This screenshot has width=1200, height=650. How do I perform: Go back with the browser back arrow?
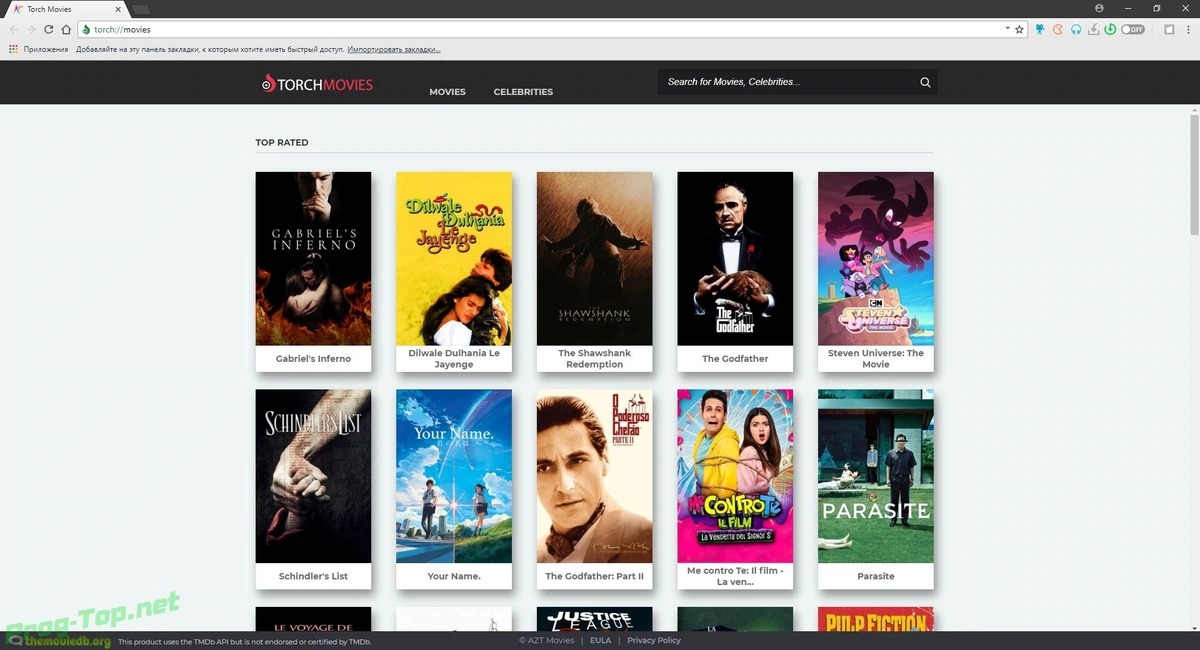13,30
